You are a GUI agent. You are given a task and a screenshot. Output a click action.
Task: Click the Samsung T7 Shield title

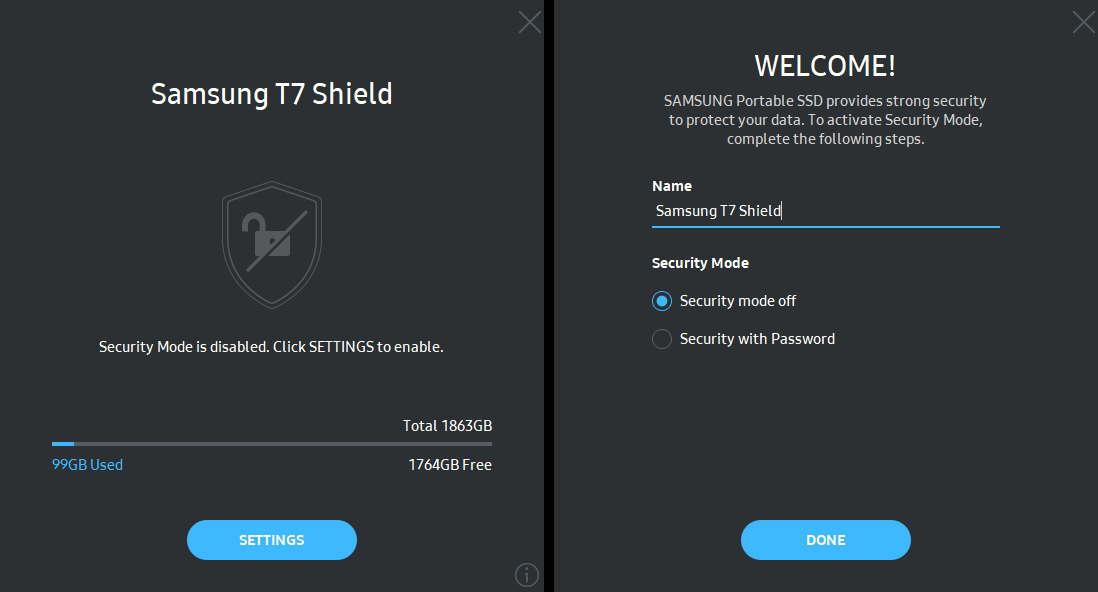(x=271, y=94)
